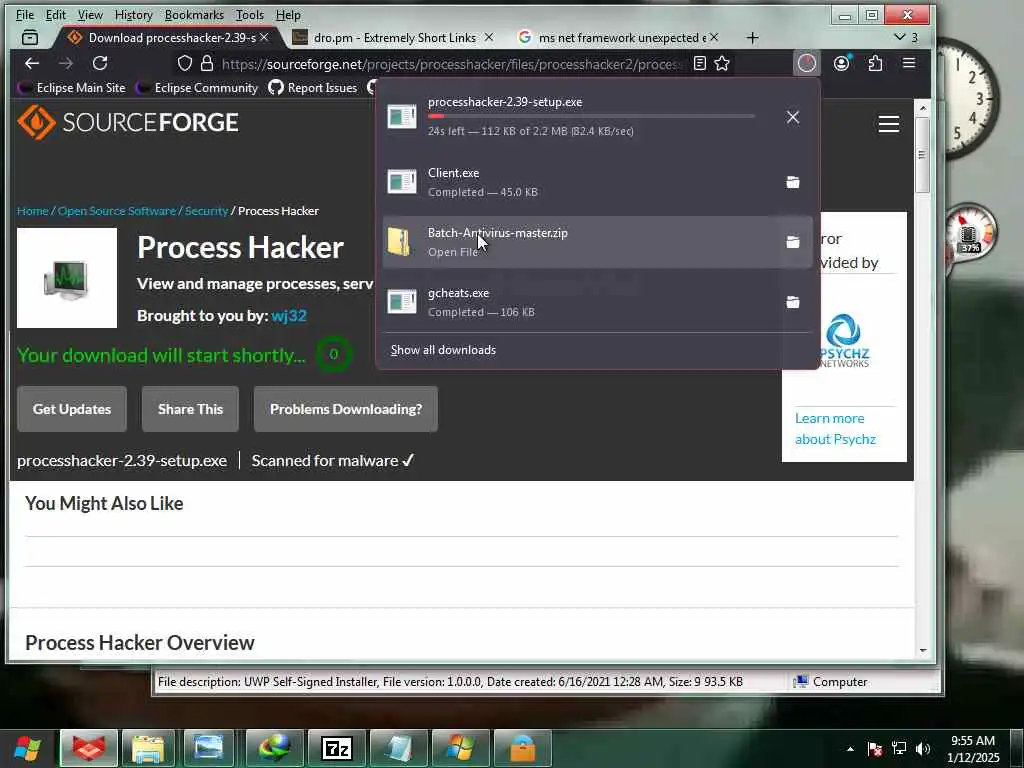Open Learn more about Psychz link
1024x768 pixels.
click(x=835, y=428)
